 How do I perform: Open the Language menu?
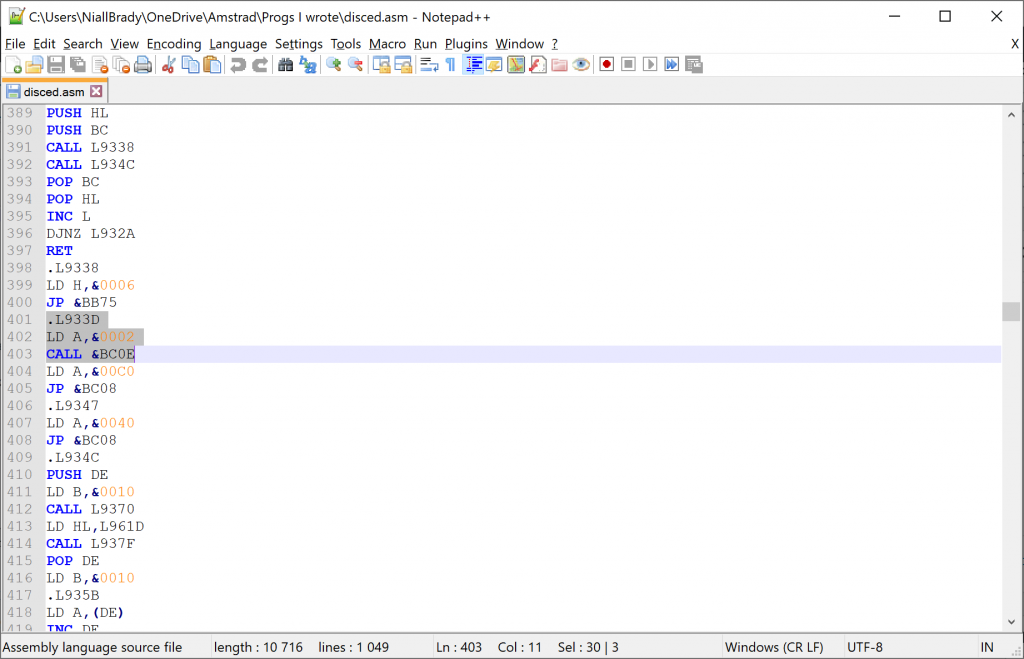(238, 44)
